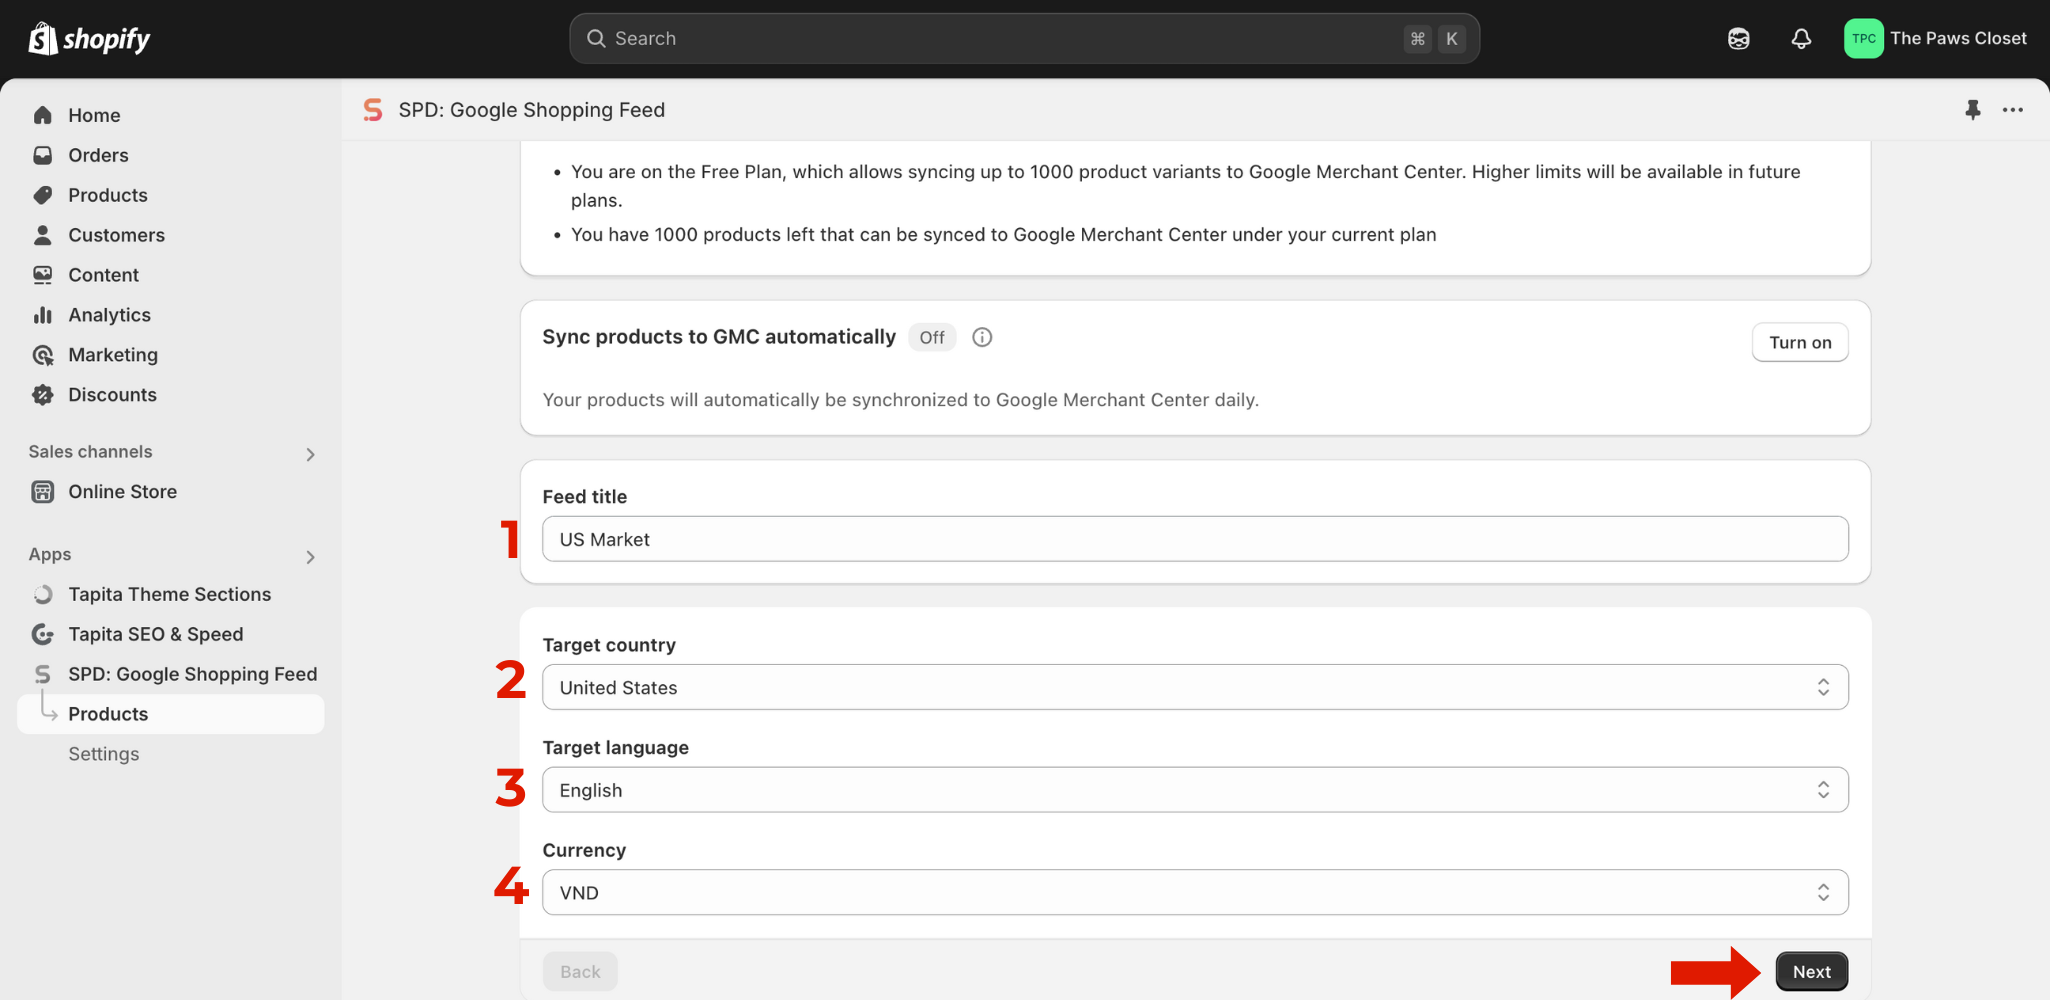The width and height of the screenshot is (2050, 1000).
Task: Click the 'Target language' label
Action: click(x=616, y=748)
